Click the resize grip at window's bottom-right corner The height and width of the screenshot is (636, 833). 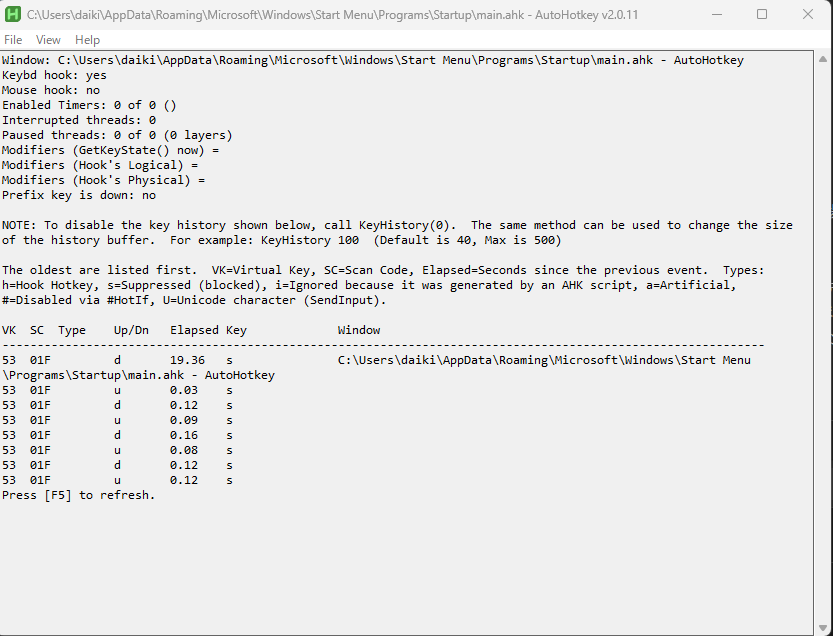point(826,629)
